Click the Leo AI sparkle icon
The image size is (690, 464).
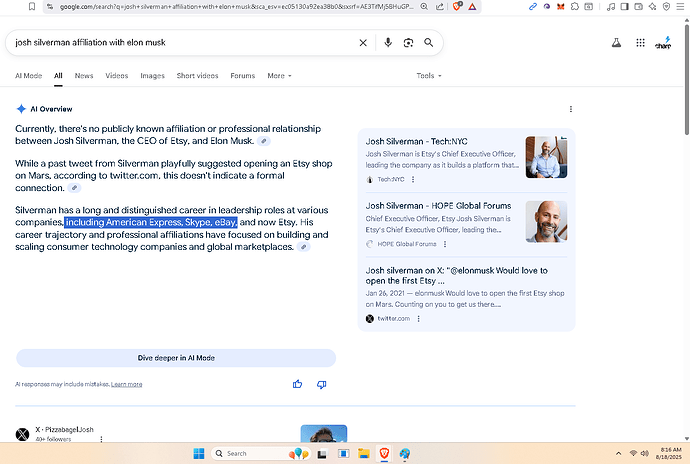pyautogui.click(x=653, y=7)
